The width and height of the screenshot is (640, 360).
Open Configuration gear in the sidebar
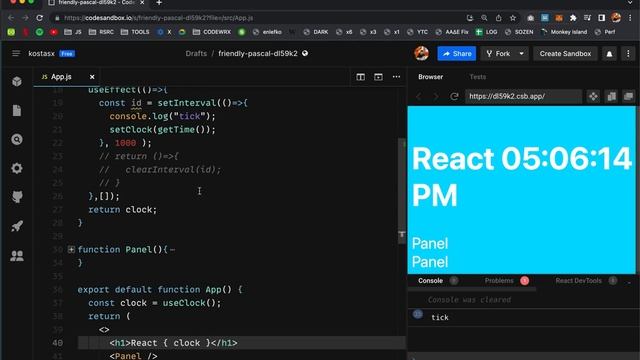pyautogui.click(x=17, y=168)
